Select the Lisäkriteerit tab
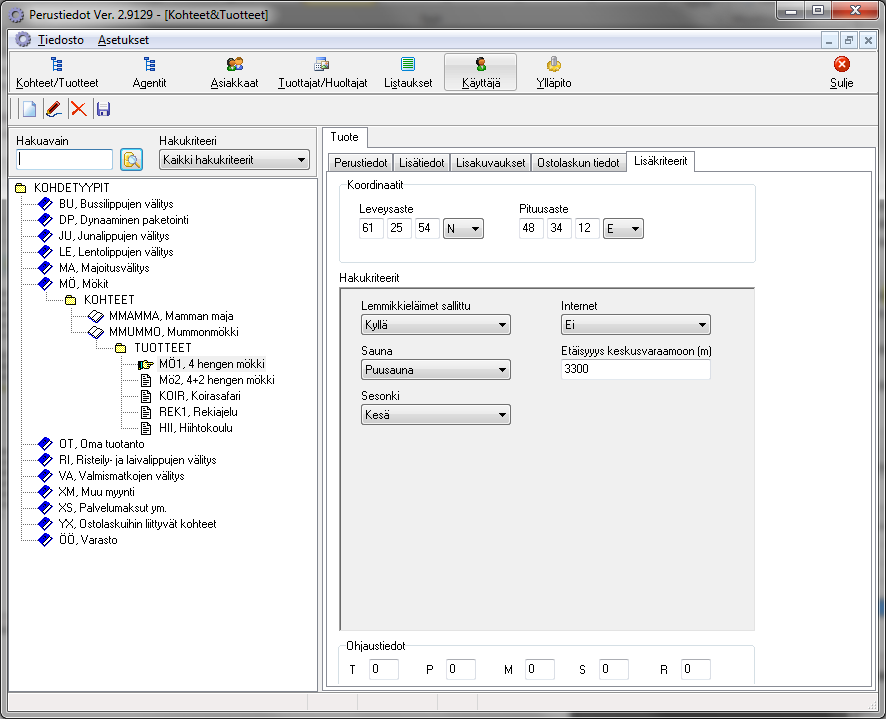The width and height of the screenshot is (886, 719). (661, 161)
